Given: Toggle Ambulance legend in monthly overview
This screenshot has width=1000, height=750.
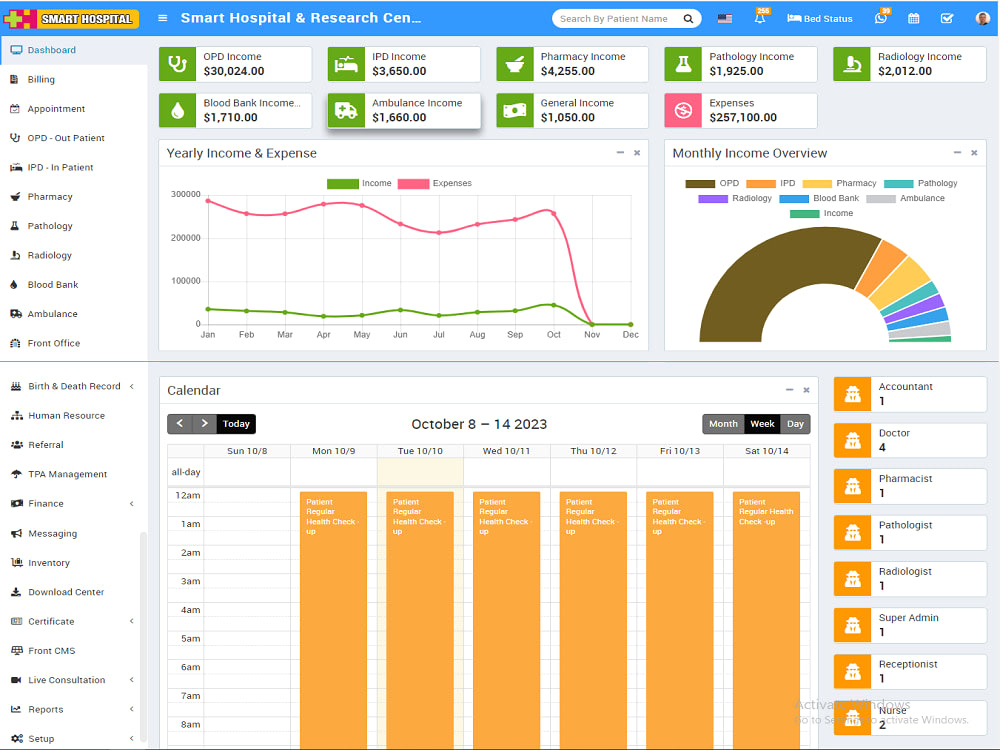Looking at the screenshot, I should pos(905,198).
